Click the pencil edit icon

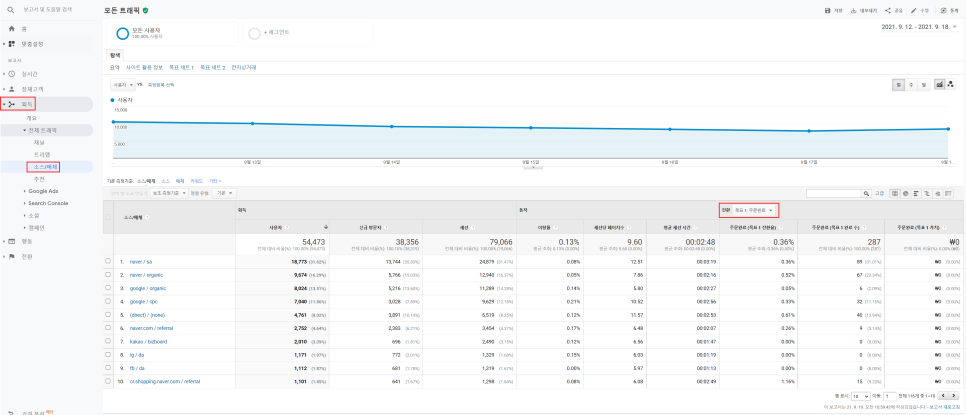(x=914, y=10)
